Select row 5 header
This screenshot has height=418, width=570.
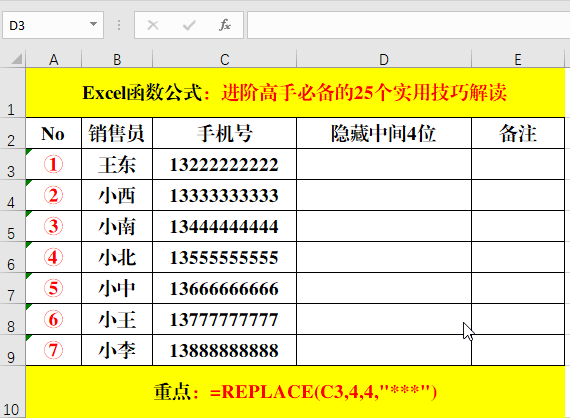12,226
